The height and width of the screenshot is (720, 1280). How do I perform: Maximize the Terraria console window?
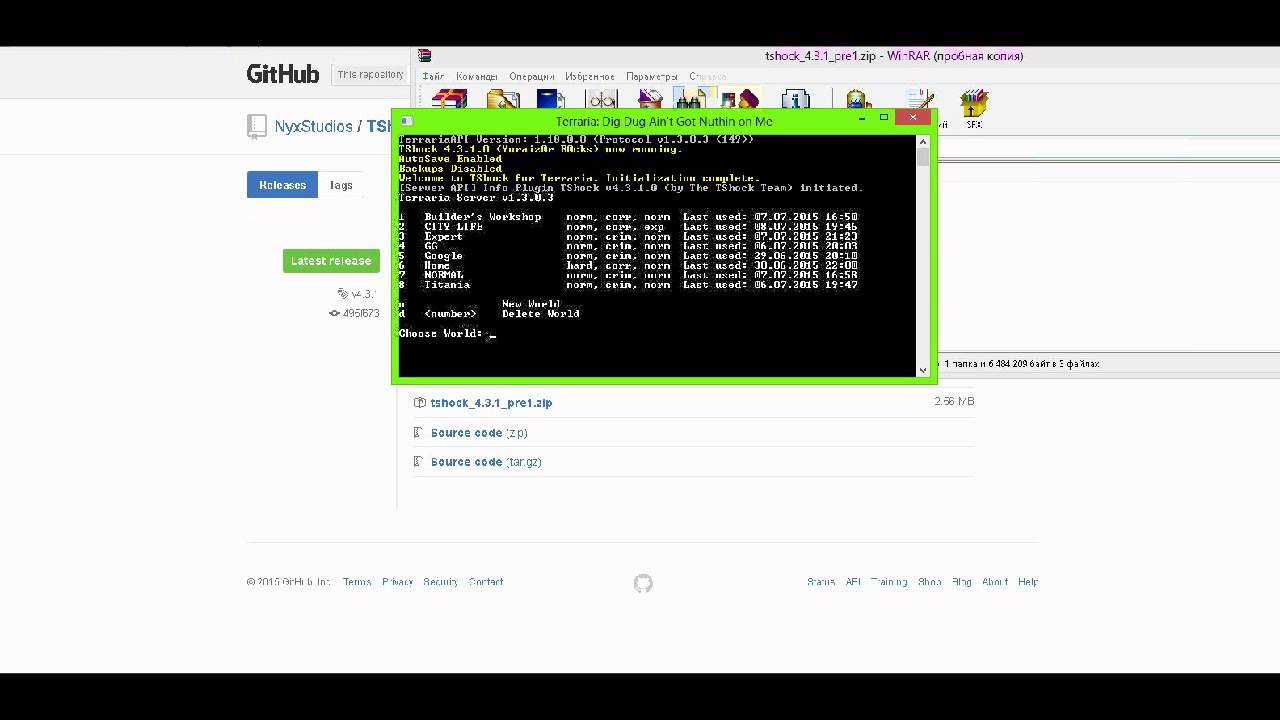885,118
